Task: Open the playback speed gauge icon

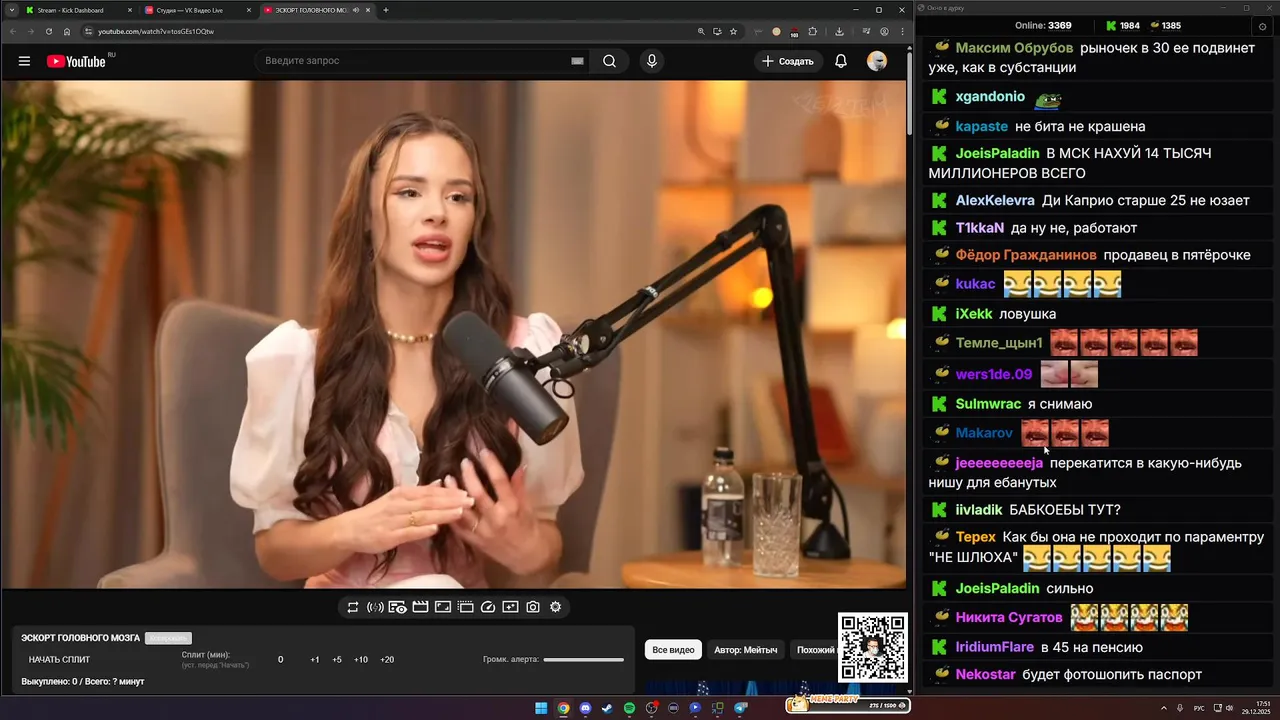Action: coord(488,607)
